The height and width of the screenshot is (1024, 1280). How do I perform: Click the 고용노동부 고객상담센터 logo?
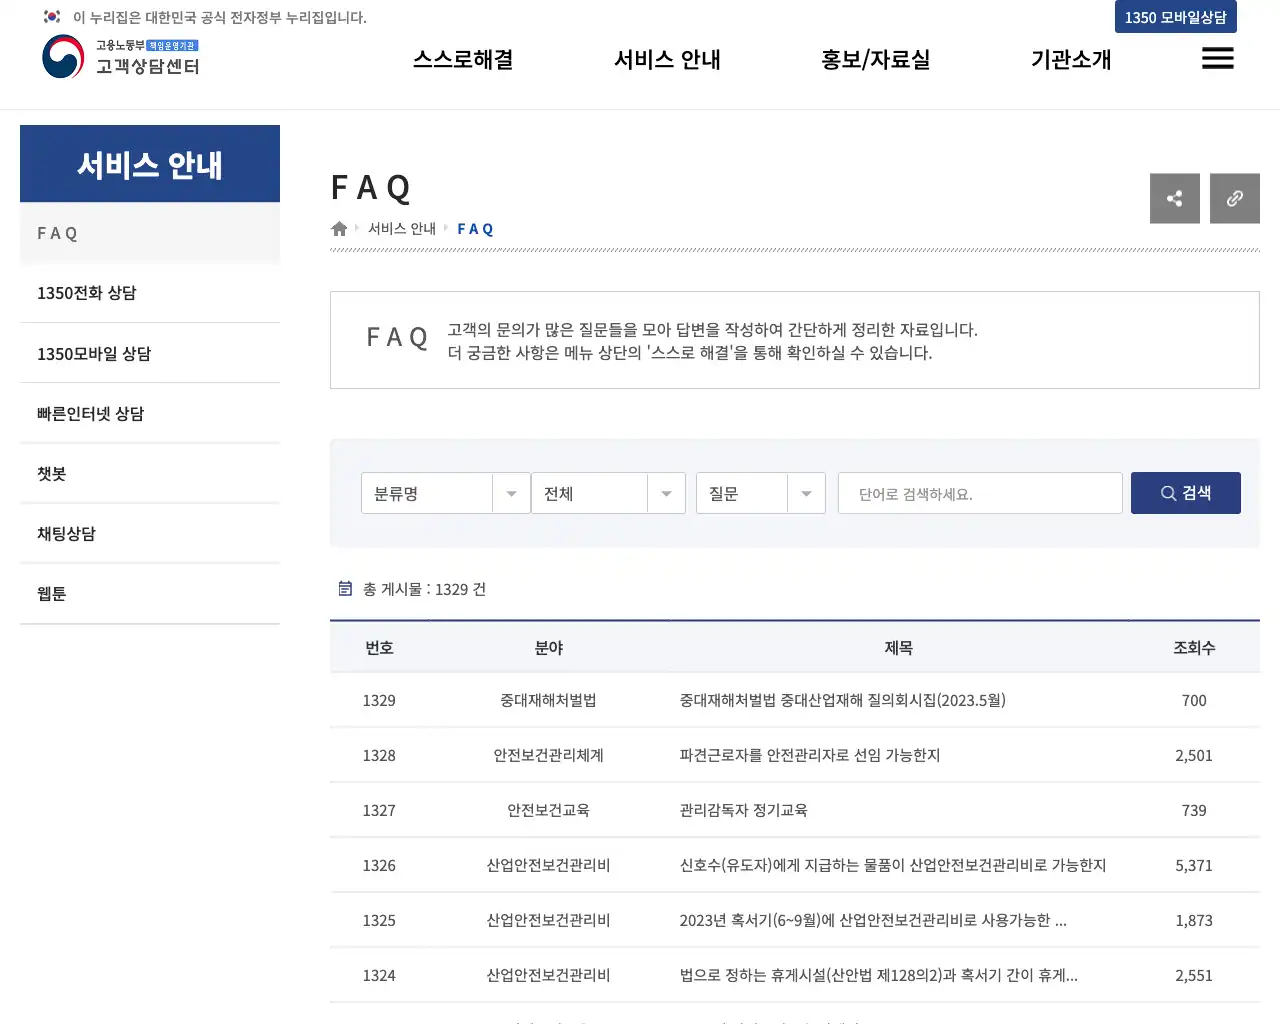click(x=120, y=58)
